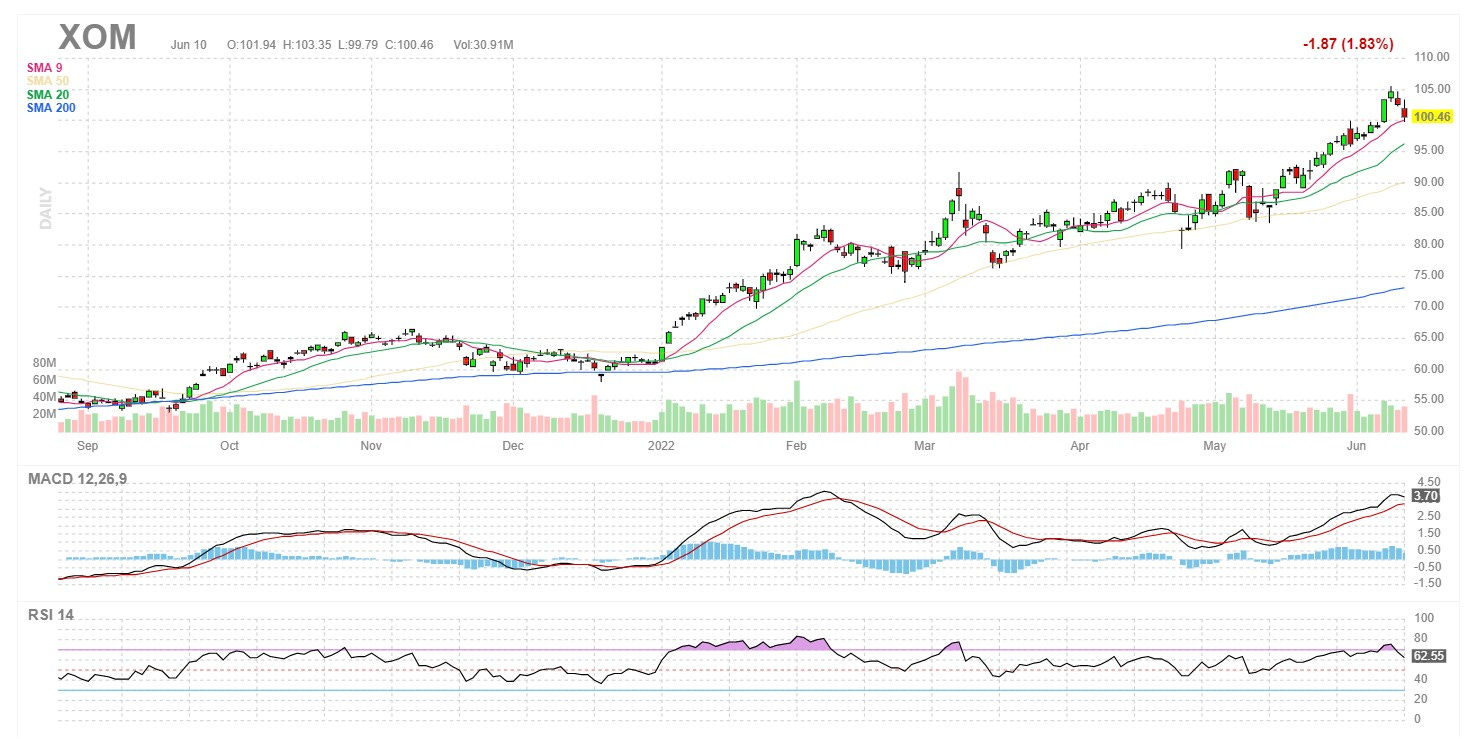Click the -1.87 (1.83%) change value

(x=1348, y=45)
